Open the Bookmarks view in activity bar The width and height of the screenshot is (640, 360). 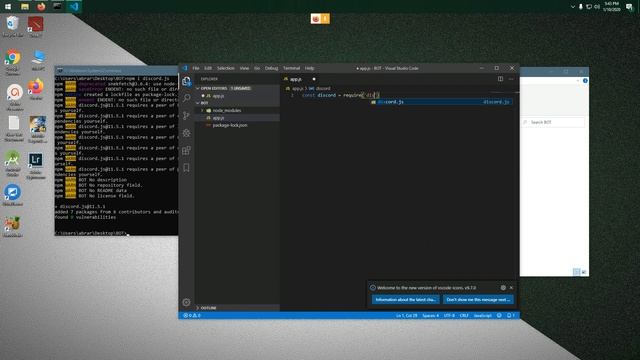(187, 168)
